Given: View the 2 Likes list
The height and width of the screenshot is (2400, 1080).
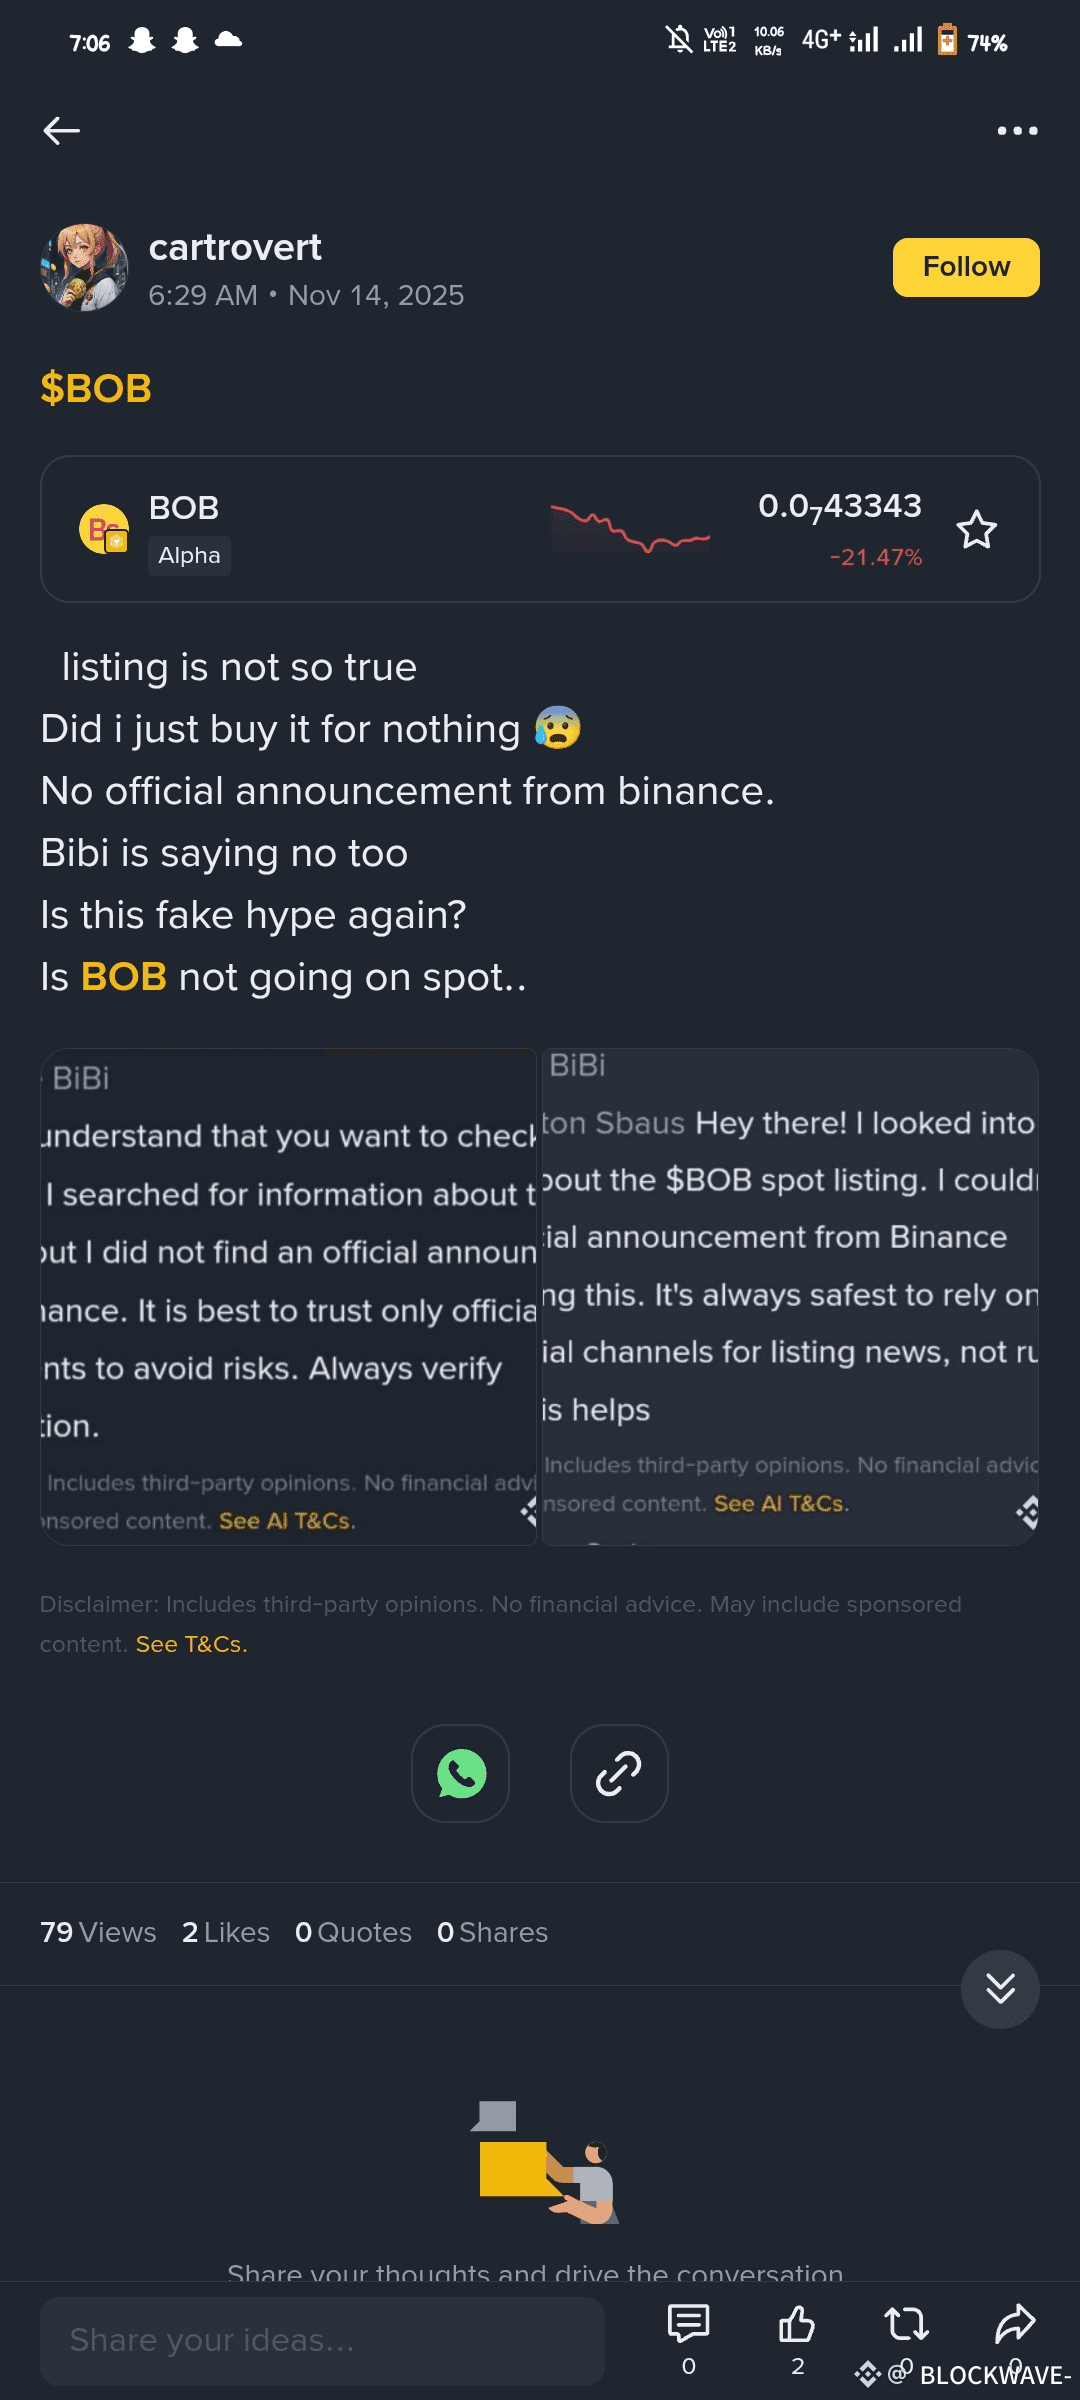Looking at the screenshot, I should [x=226, y=1932].
